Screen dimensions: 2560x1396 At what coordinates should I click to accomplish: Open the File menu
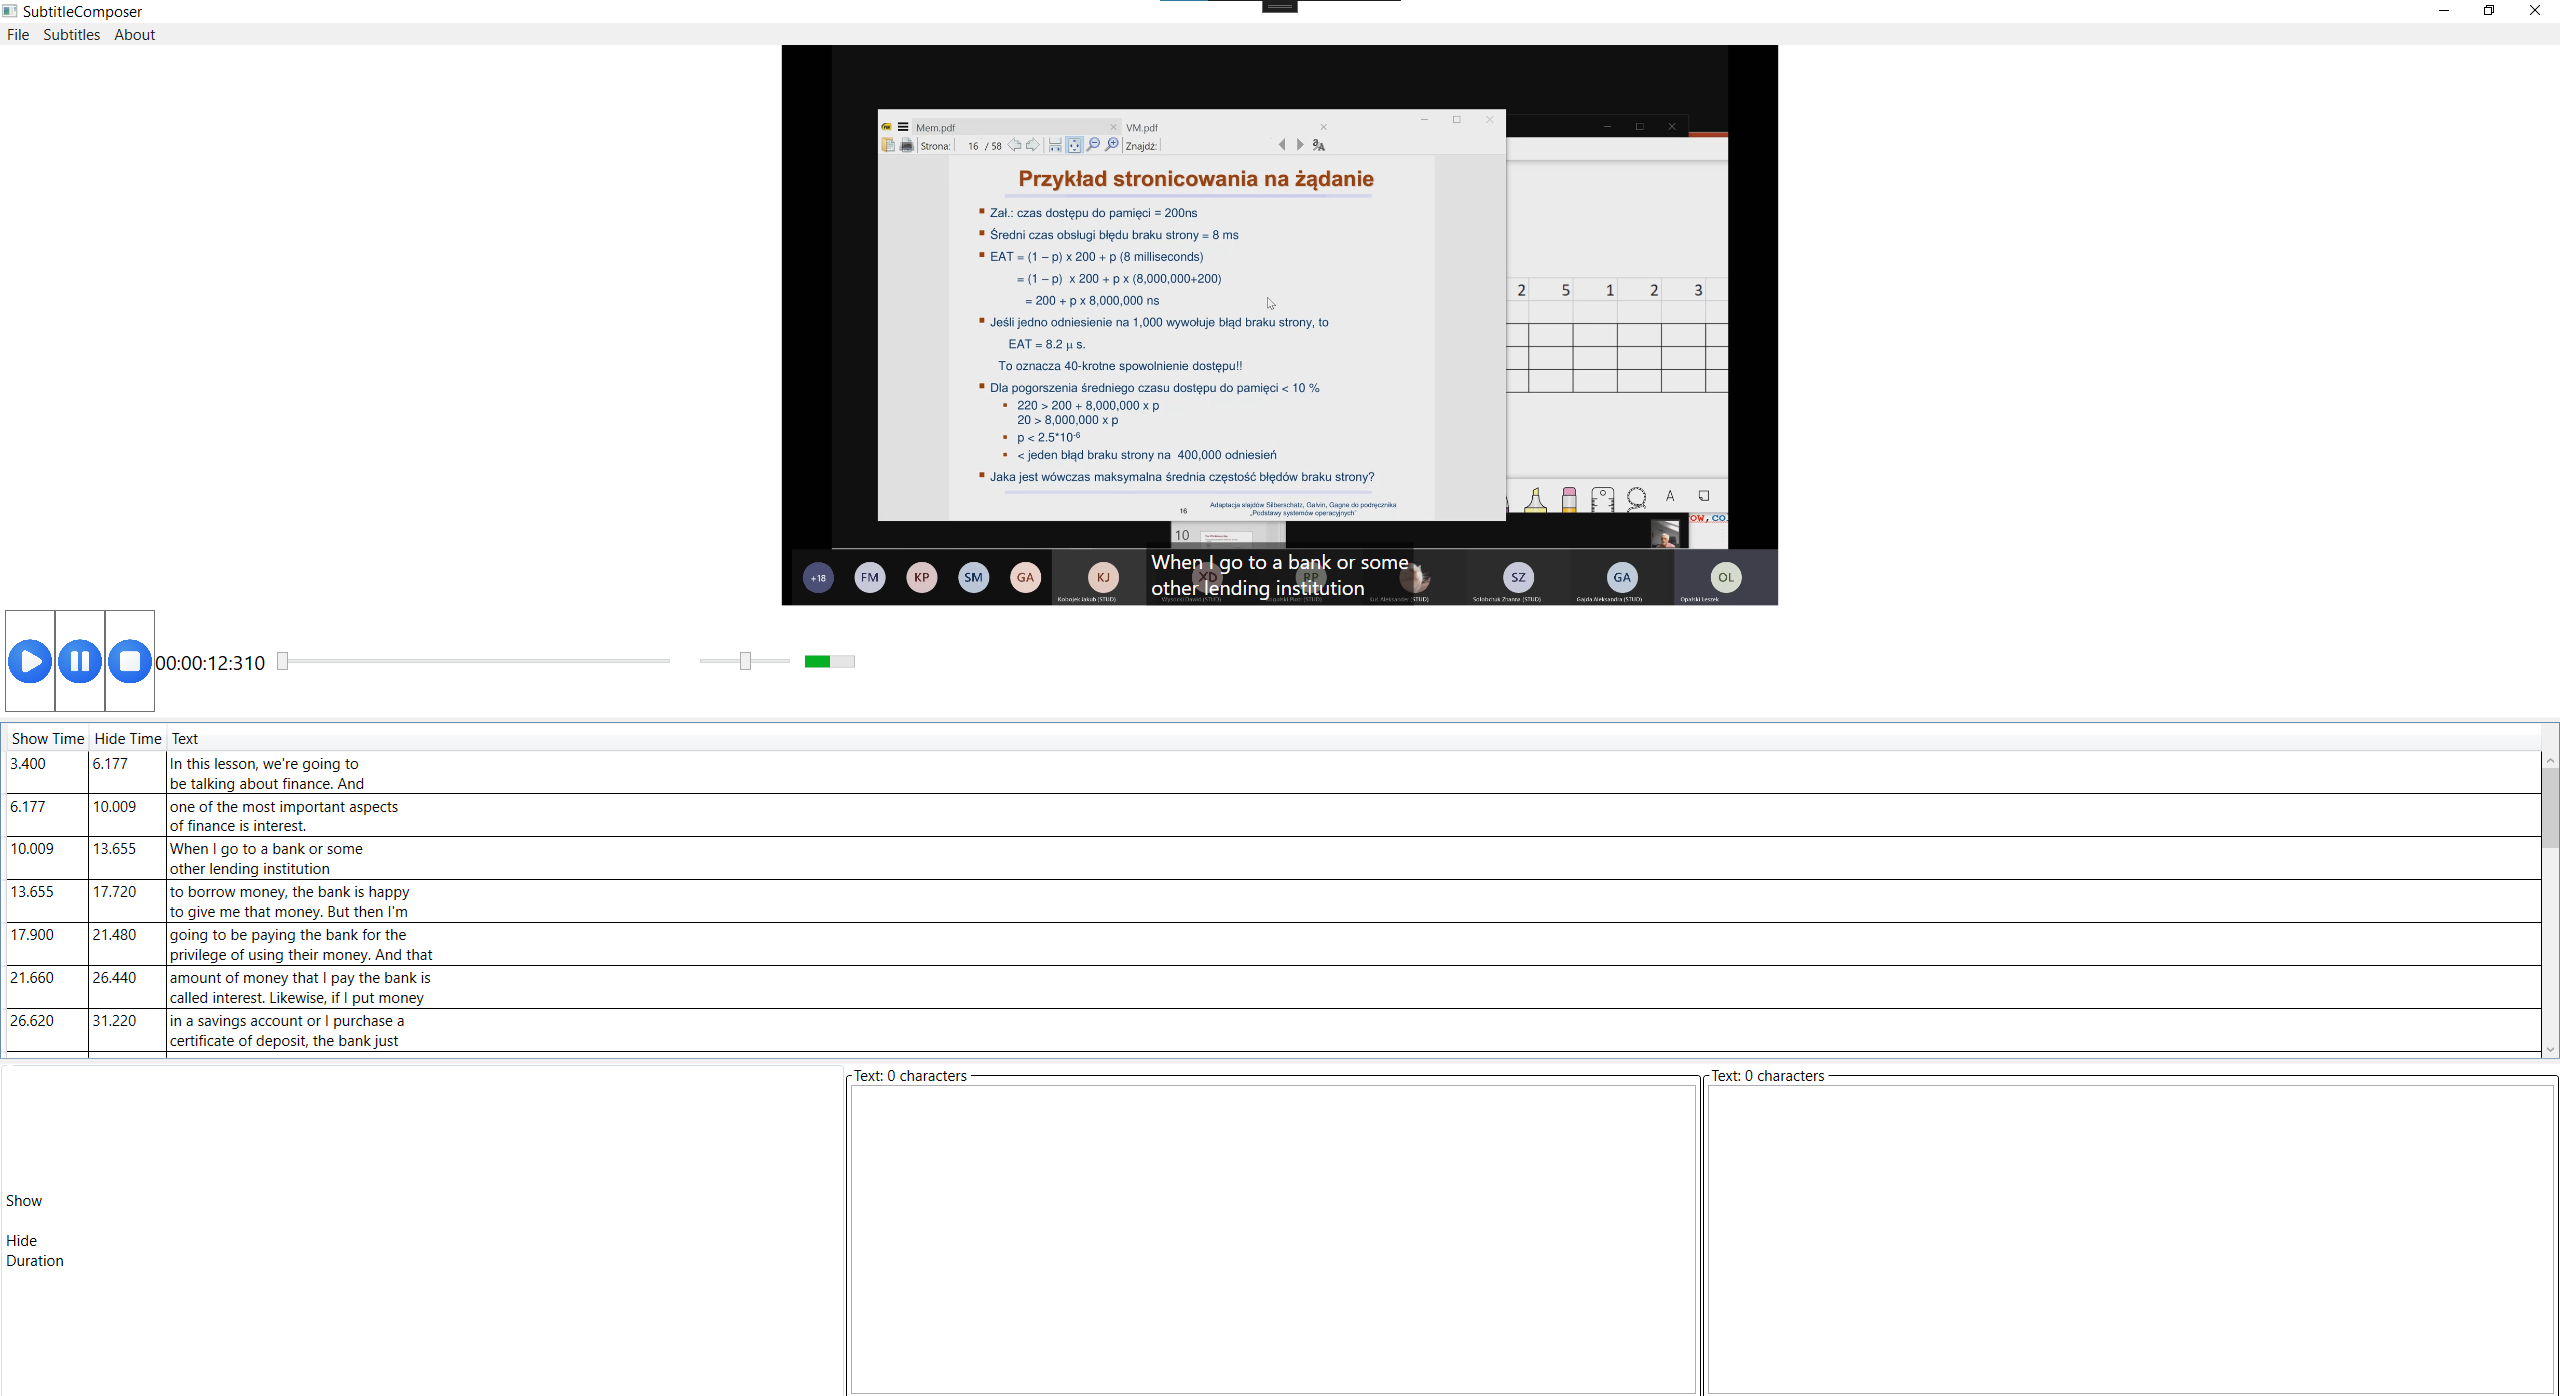point(17,34)
